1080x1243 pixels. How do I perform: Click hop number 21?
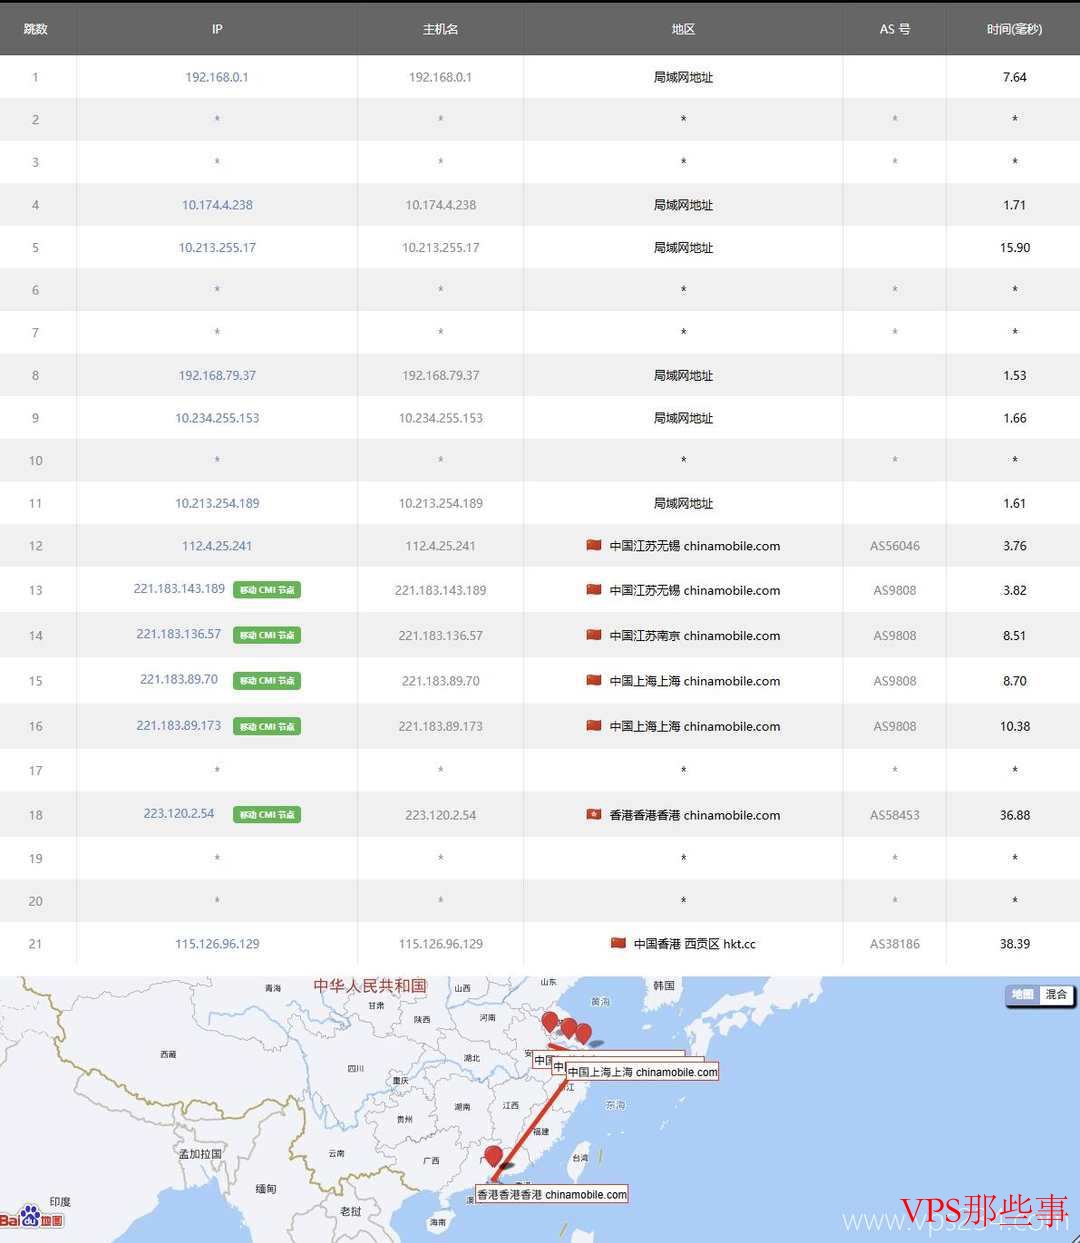tap(36, 944)
